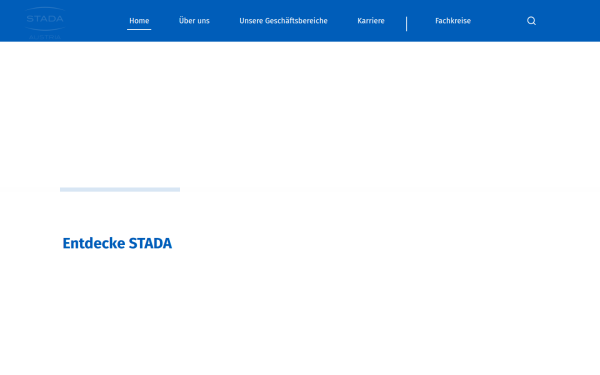The width and height of the screenshot is (600, 375).
Task: Click the STADA Austria logo
Action: [x=45, y=23]
